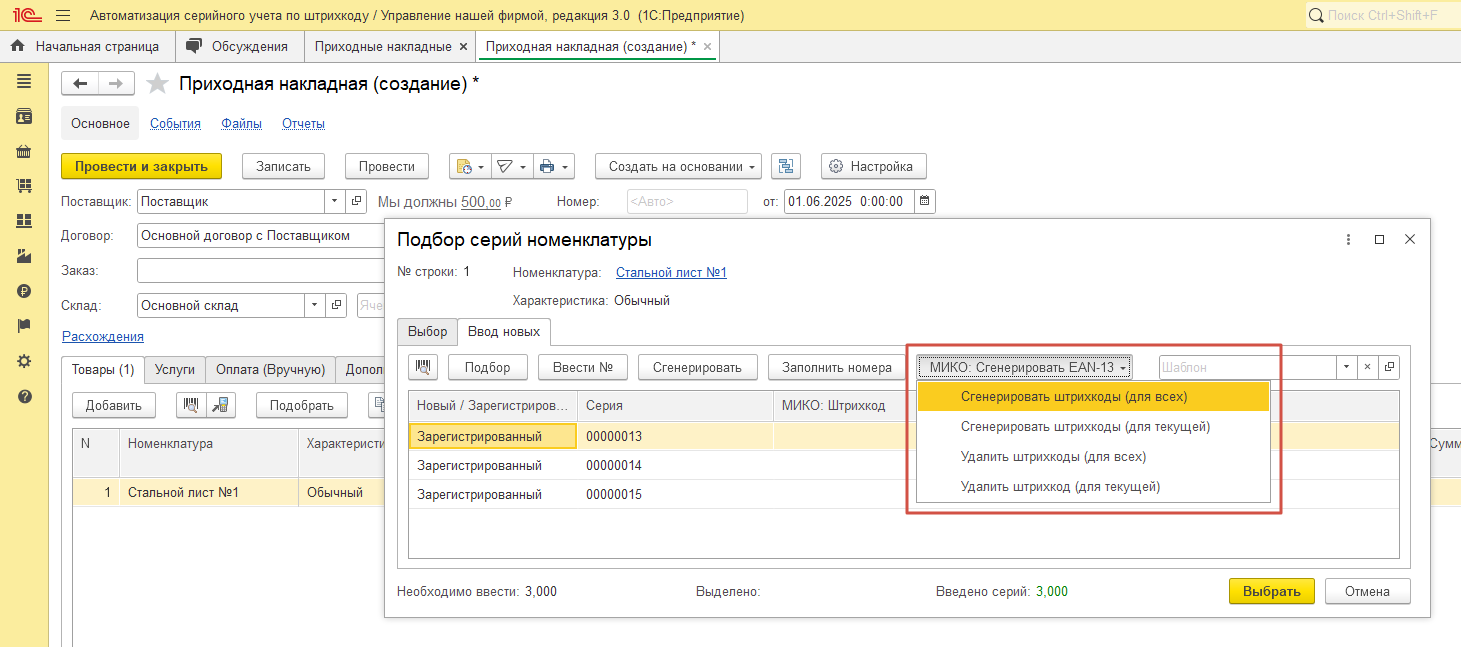Open the calendar picker for document date
Image resolution: width=1461 pixels, height=647 pixels.
coord(925,201)
